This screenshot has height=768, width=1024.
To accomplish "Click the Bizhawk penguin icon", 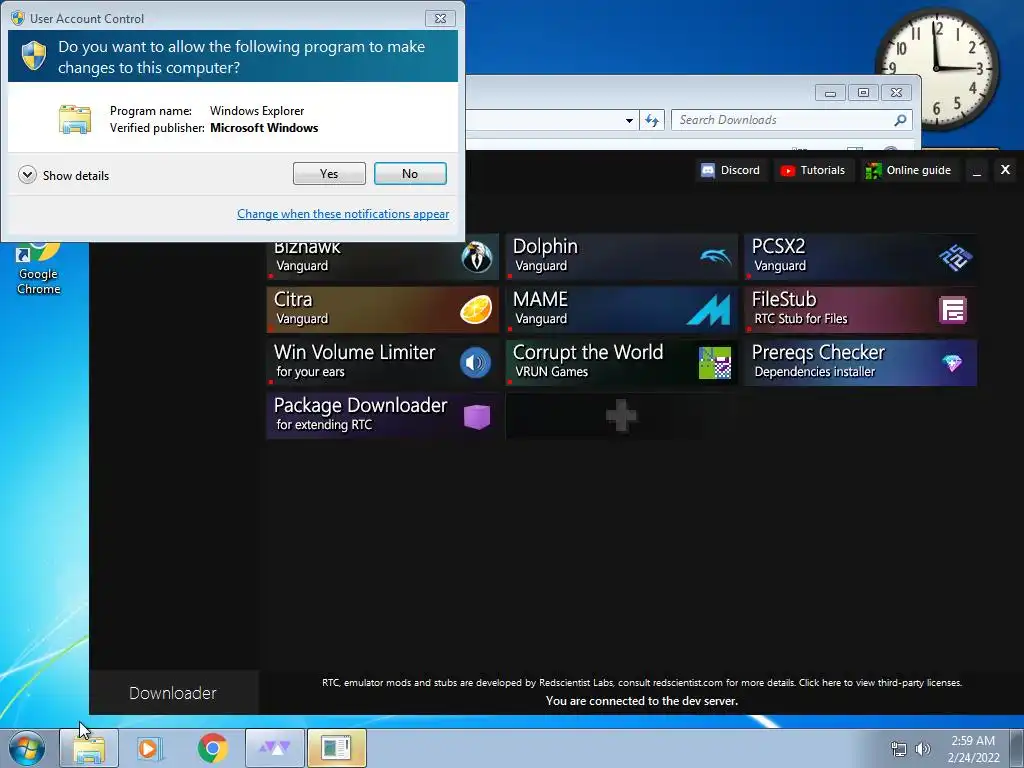I will tap(477, 257).
